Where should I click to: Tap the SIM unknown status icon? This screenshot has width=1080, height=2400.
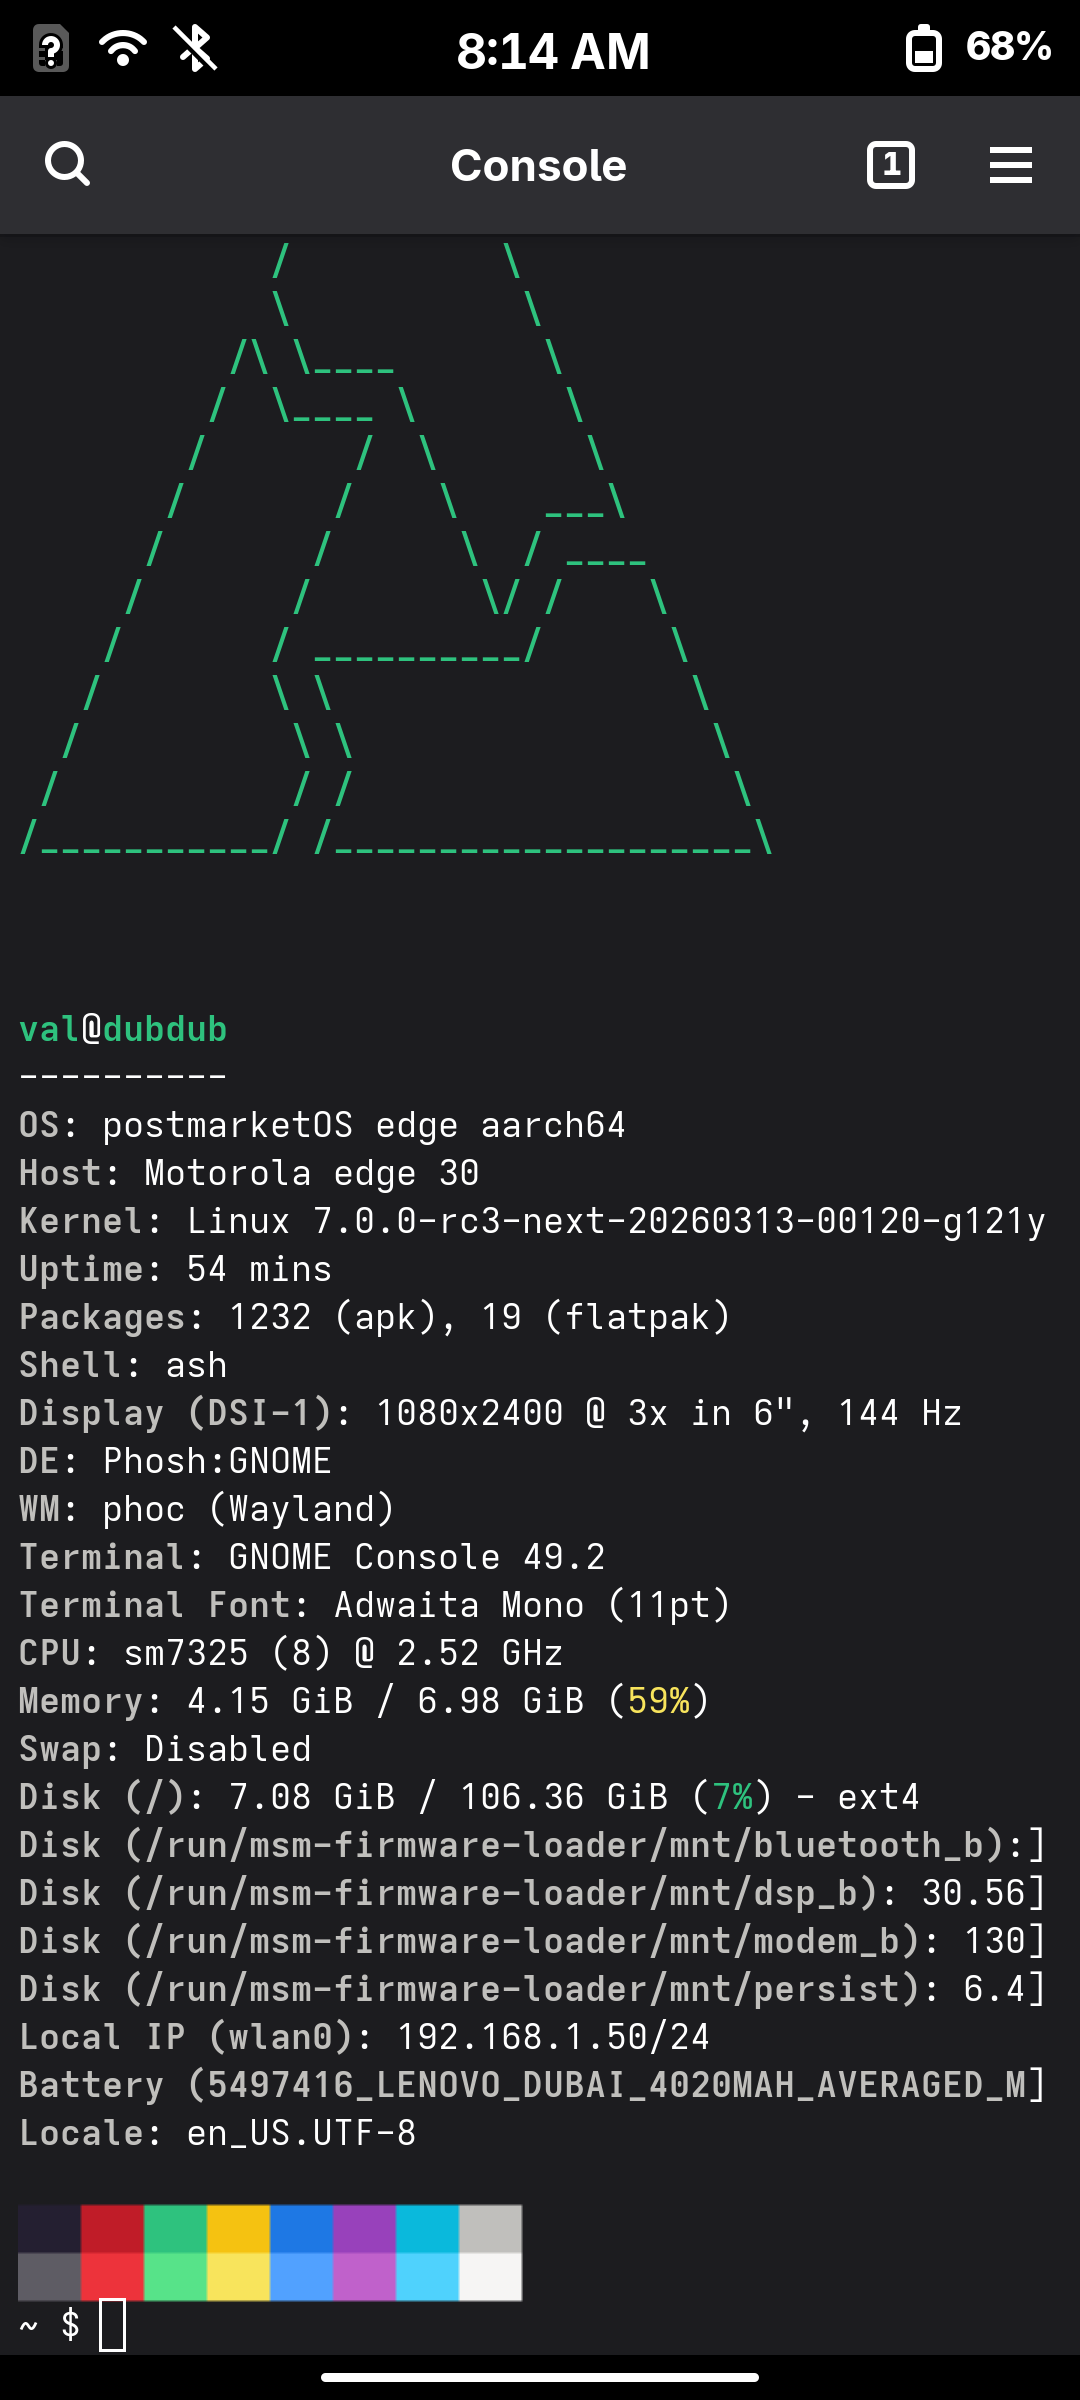[x=50, y=48]
